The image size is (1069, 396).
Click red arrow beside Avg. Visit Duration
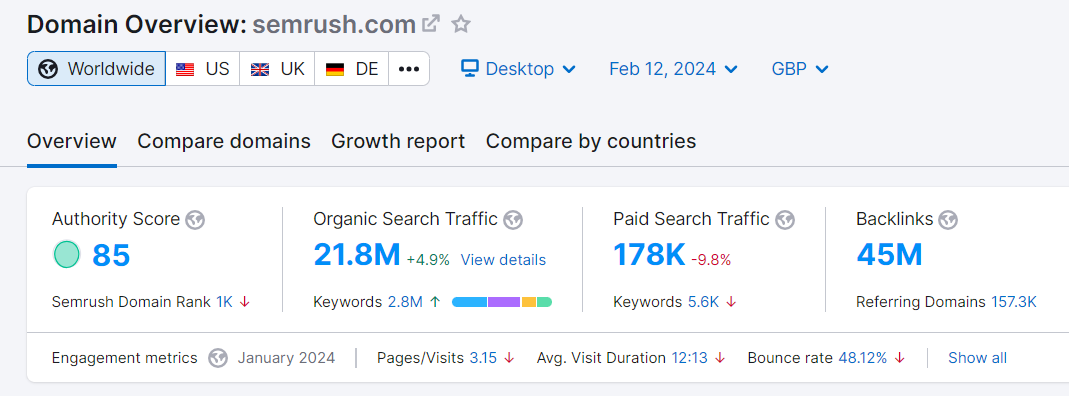click(721, 358)
